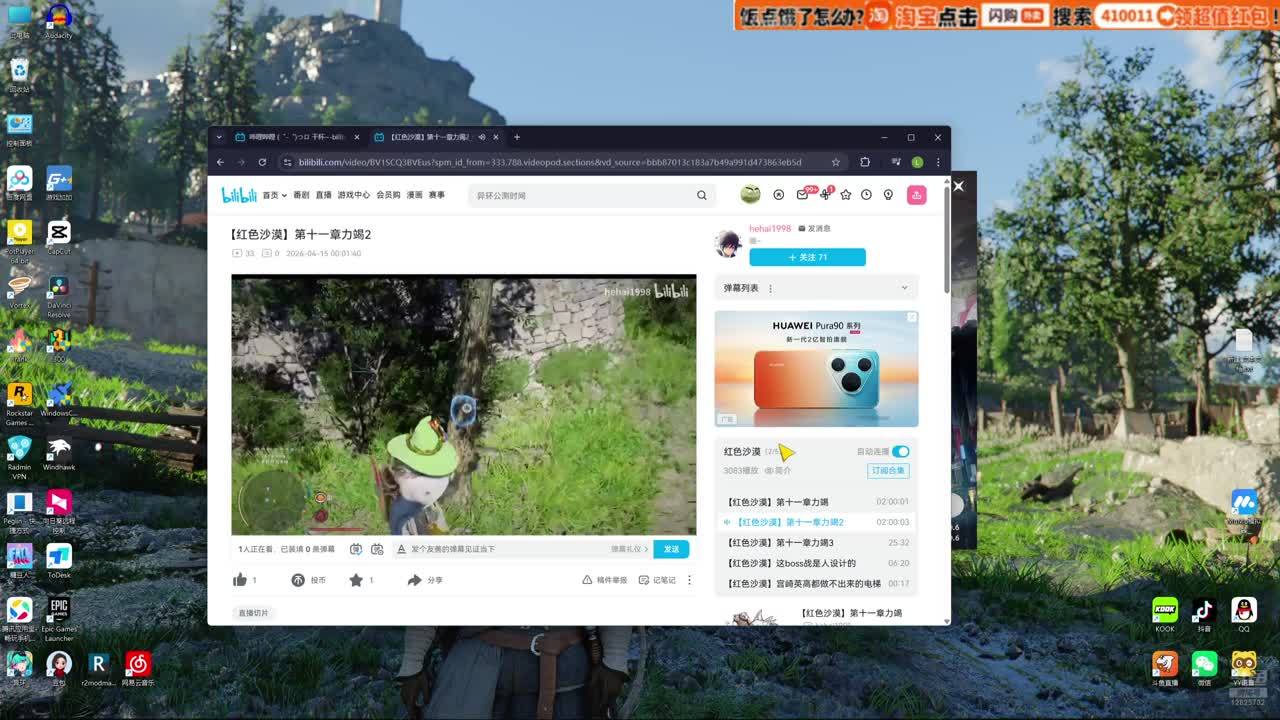Click the share arrow icon
Screen dimensions: 1280x720
[414, 580]
